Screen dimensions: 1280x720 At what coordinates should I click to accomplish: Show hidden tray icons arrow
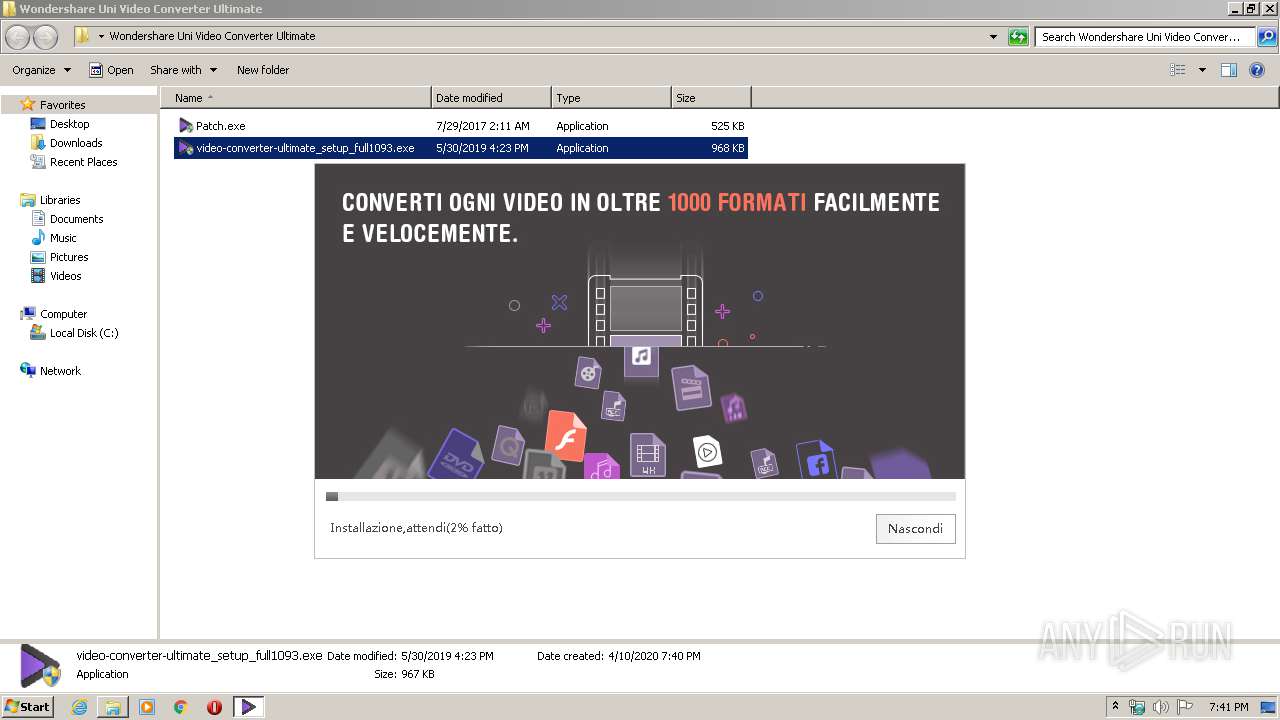click(1115, 707)
